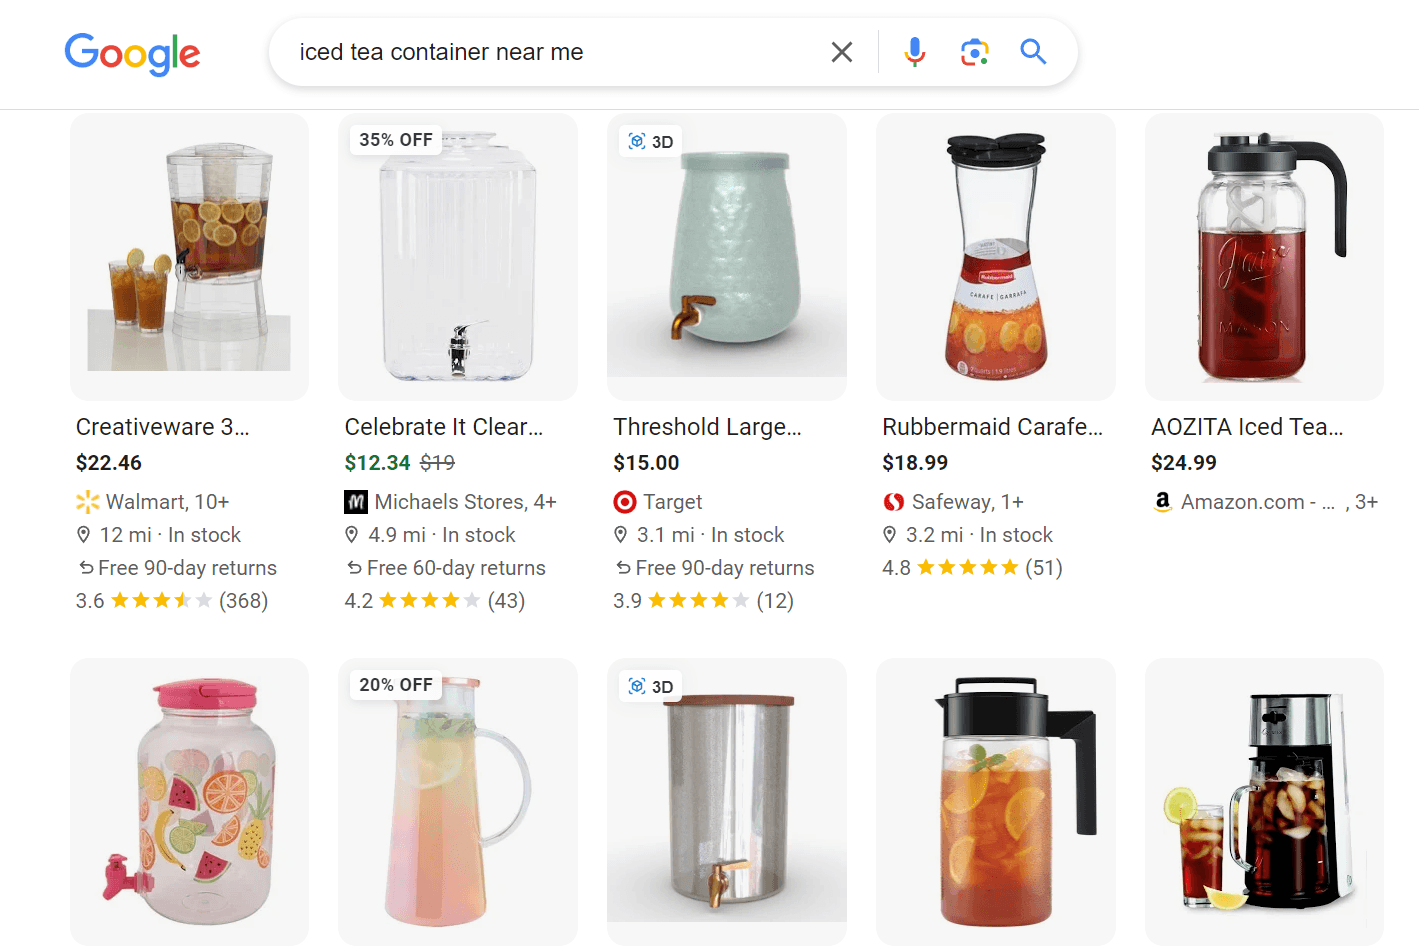Click the Safeway store icon
Screen dimensions: 1419x952
pyautogui.click(x=892, y=501)
